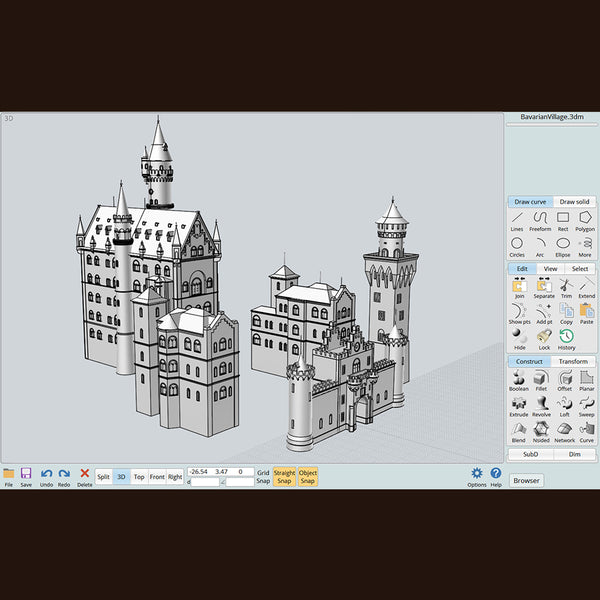600x600 pixels.
Task: Use the Trim edit tool
Action: (x=564, y=289)
